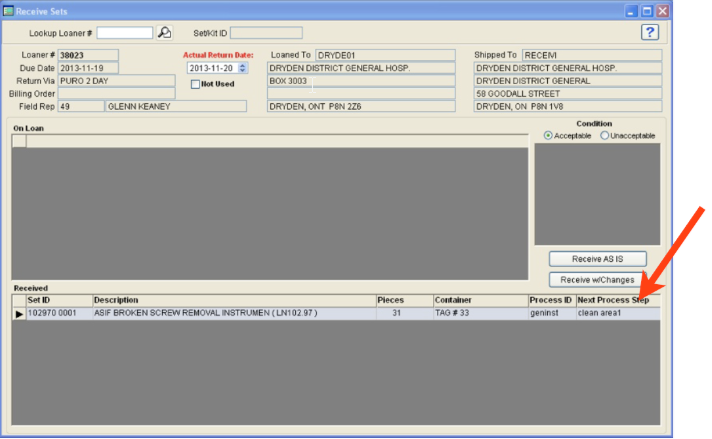The width and height of the screenshot is (712, 439).
Task: Click the Actual Return Date spinner arrows
Action: (242, 68)
